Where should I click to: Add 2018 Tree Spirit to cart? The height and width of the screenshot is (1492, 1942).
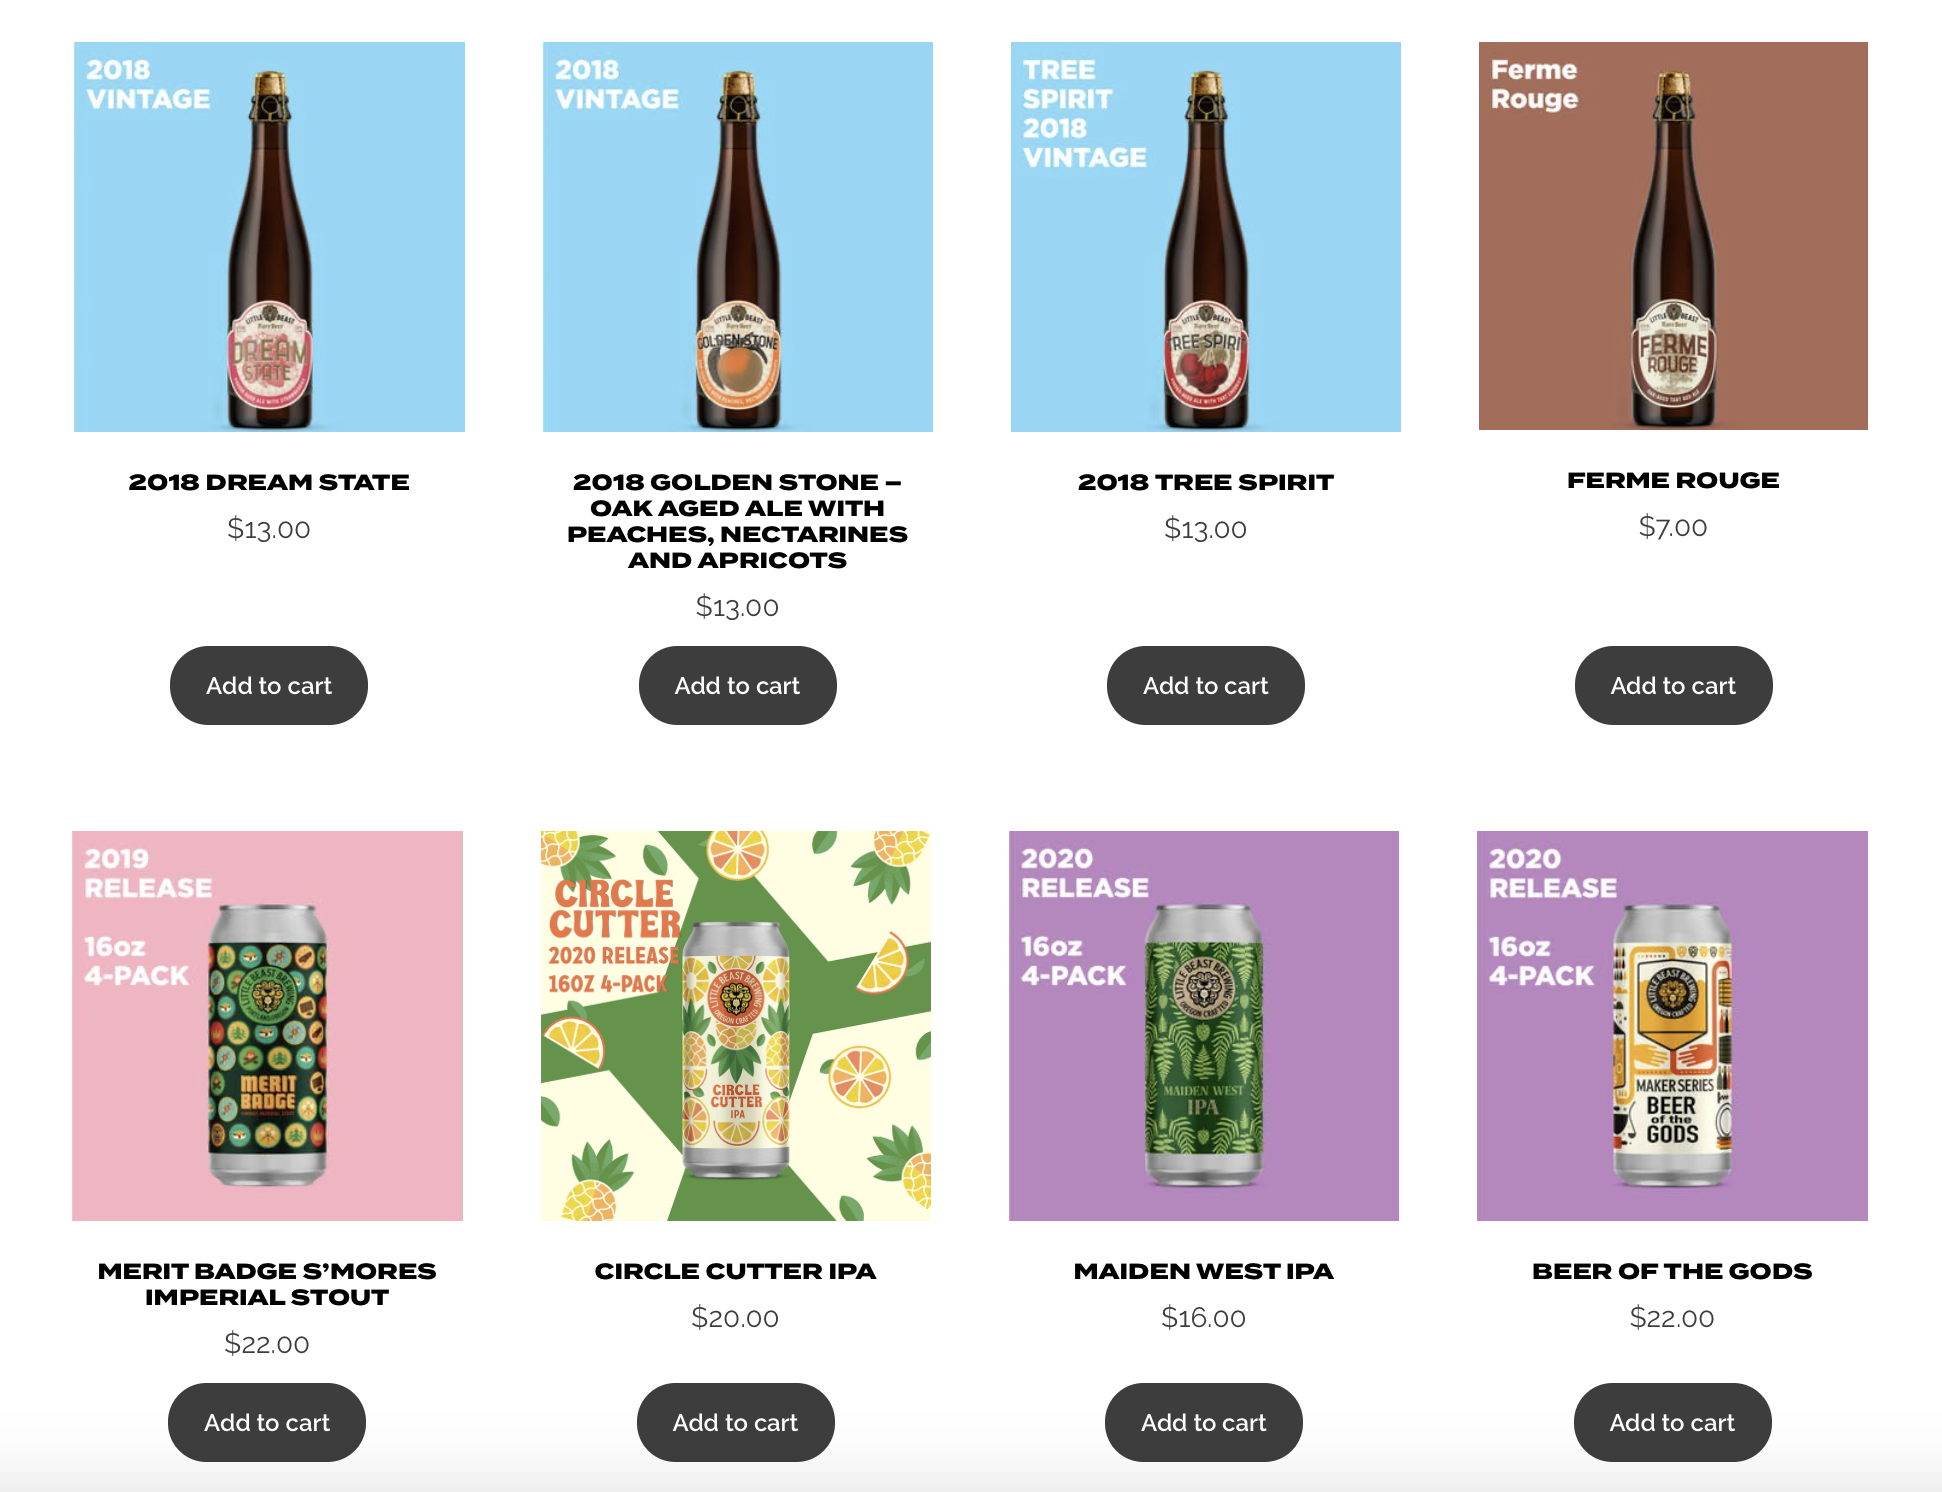[1206, 686]
